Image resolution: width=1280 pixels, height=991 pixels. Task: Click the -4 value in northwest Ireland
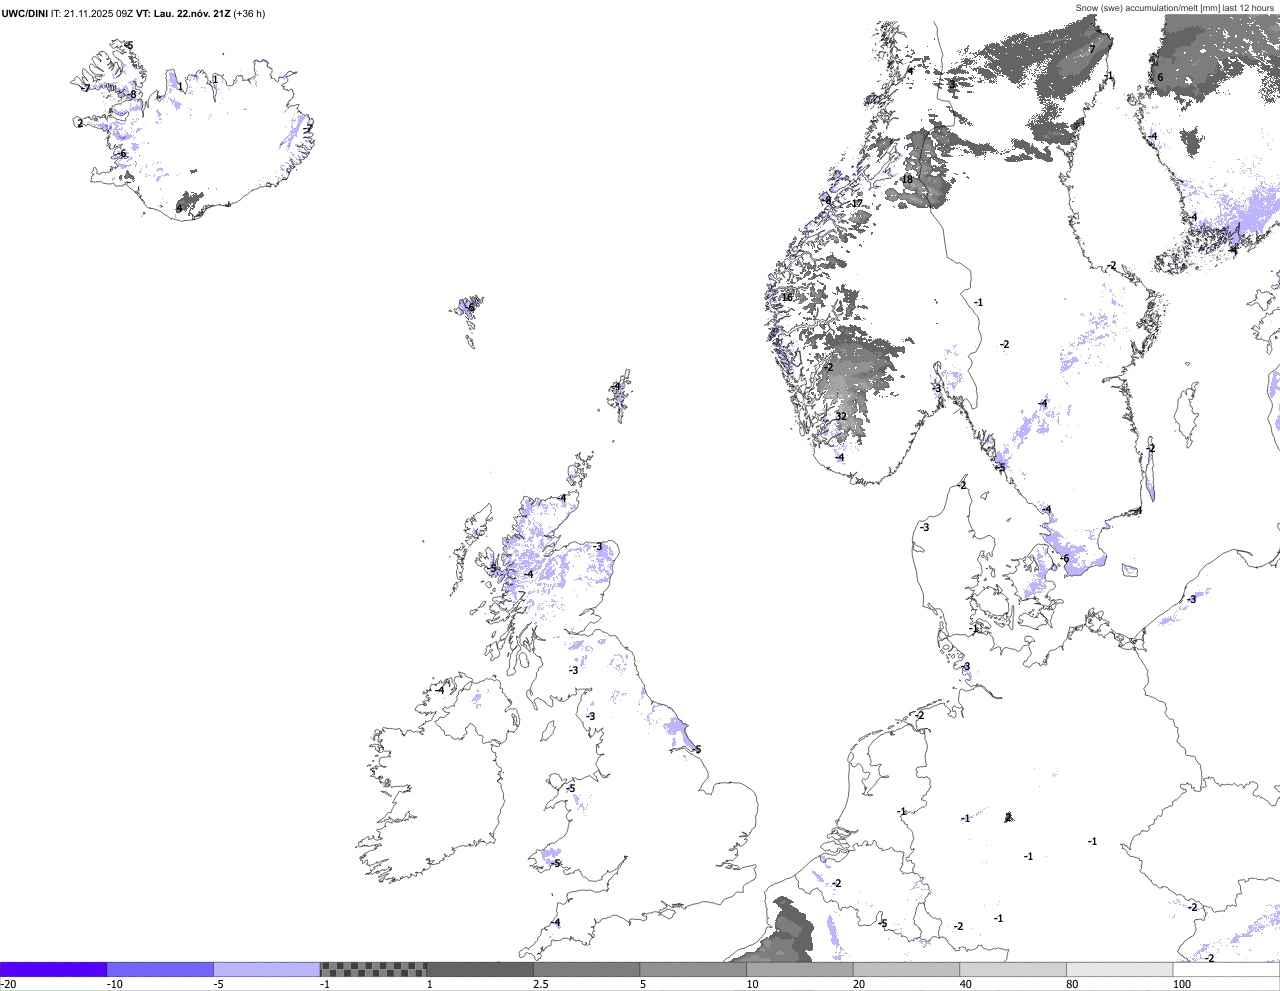[x=439, y=690]
